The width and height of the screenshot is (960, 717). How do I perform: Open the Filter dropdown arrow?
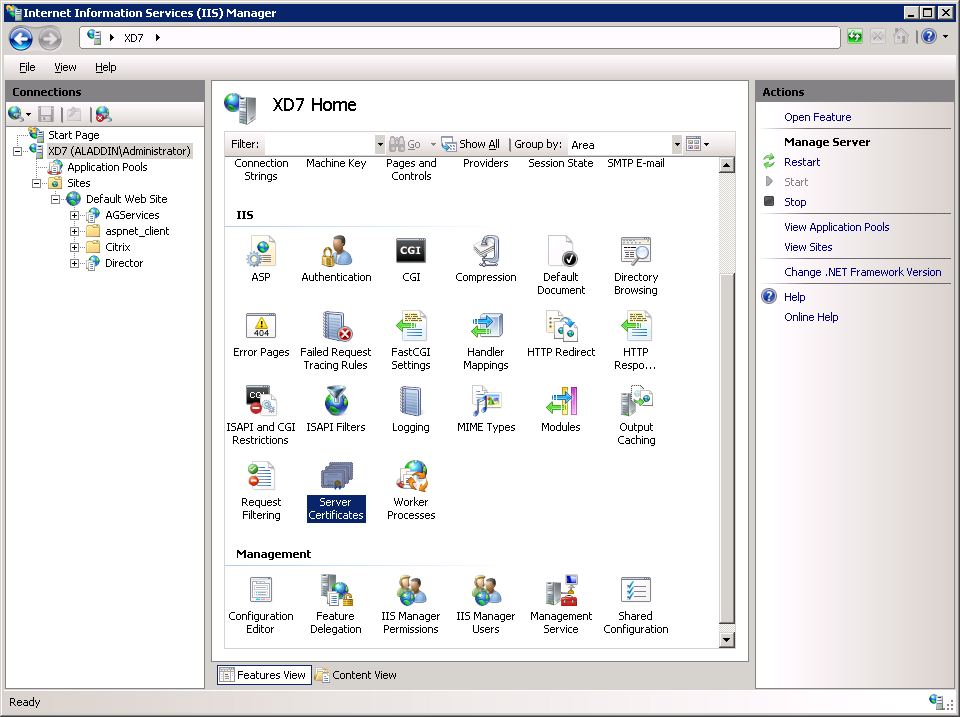(x=380, y=145)
